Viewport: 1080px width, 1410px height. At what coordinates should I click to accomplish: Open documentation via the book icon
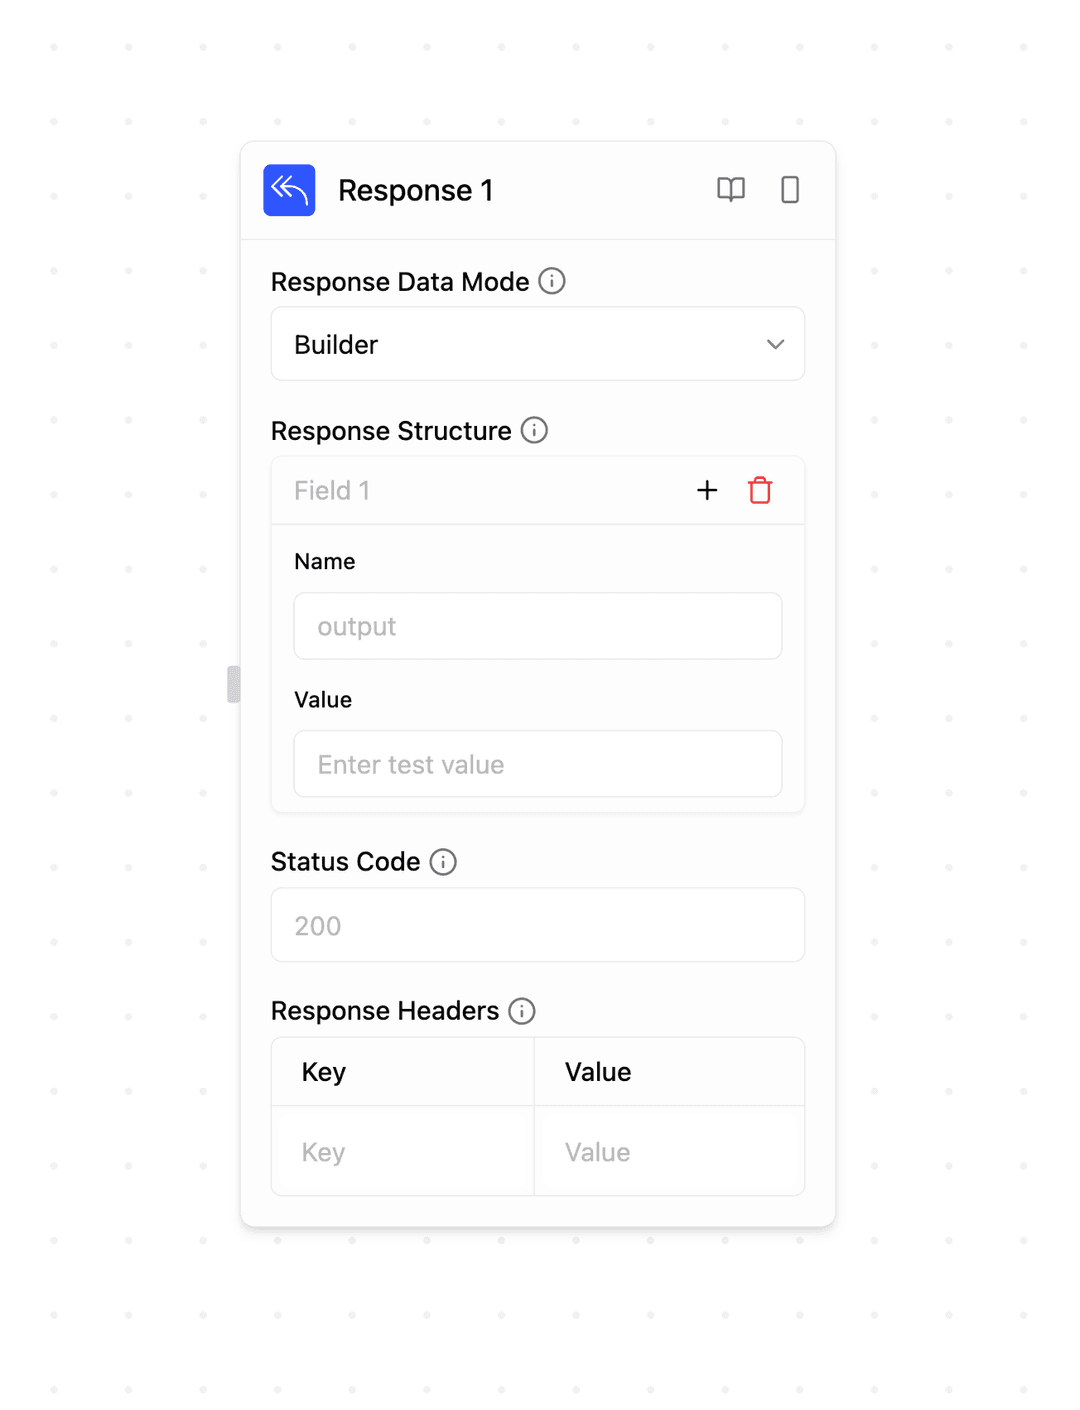pyautogui.click(x=731, y=190)
